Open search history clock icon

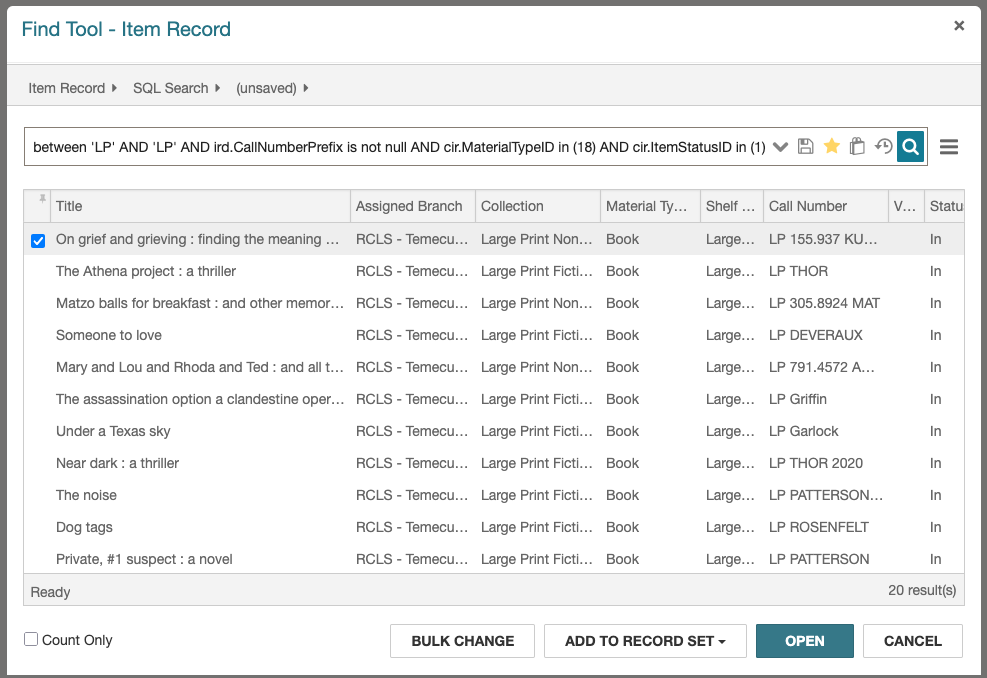tap(883, 147)
